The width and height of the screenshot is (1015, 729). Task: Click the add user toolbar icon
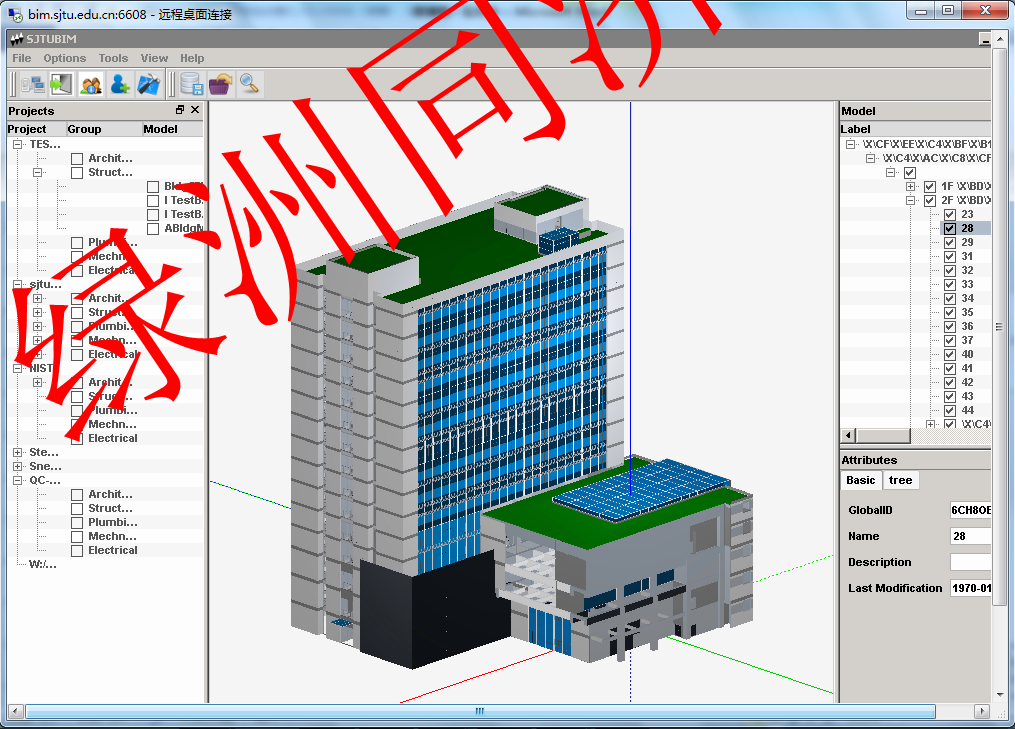tap(120, 84)
